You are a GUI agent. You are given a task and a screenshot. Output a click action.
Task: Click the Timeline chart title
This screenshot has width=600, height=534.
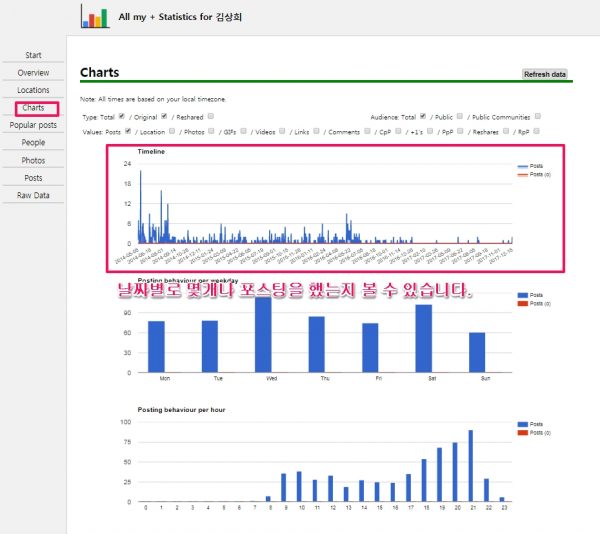[x=151, y=151]
